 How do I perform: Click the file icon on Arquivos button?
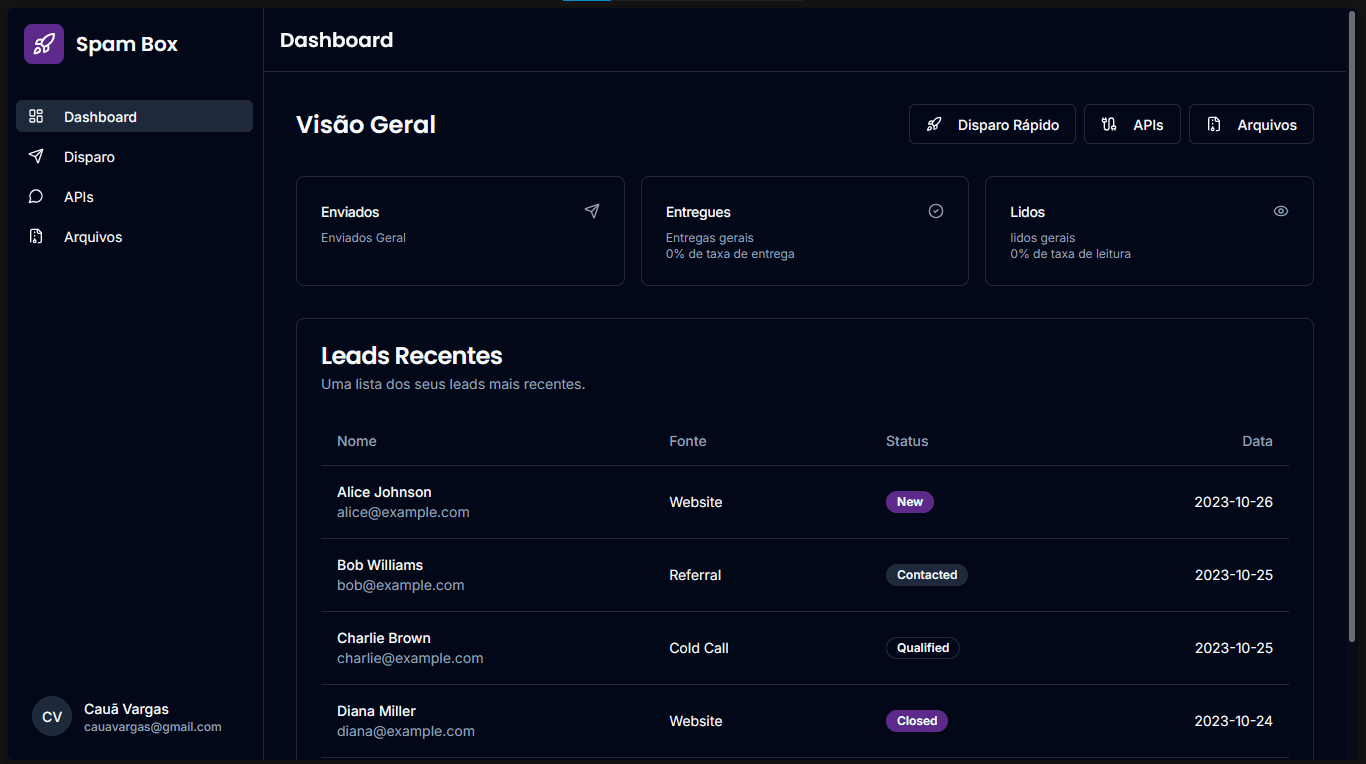pos(1214,125)
